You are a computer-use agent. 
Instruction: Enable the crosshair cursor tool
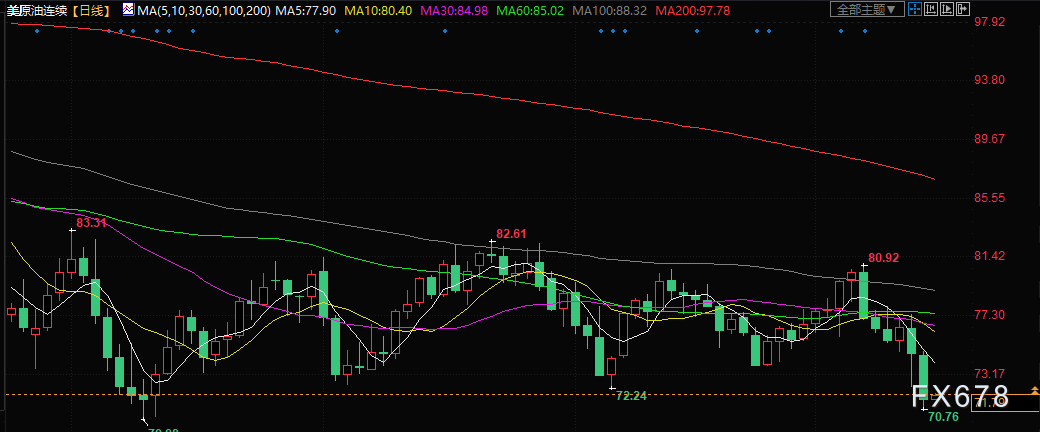pos(915,9)
